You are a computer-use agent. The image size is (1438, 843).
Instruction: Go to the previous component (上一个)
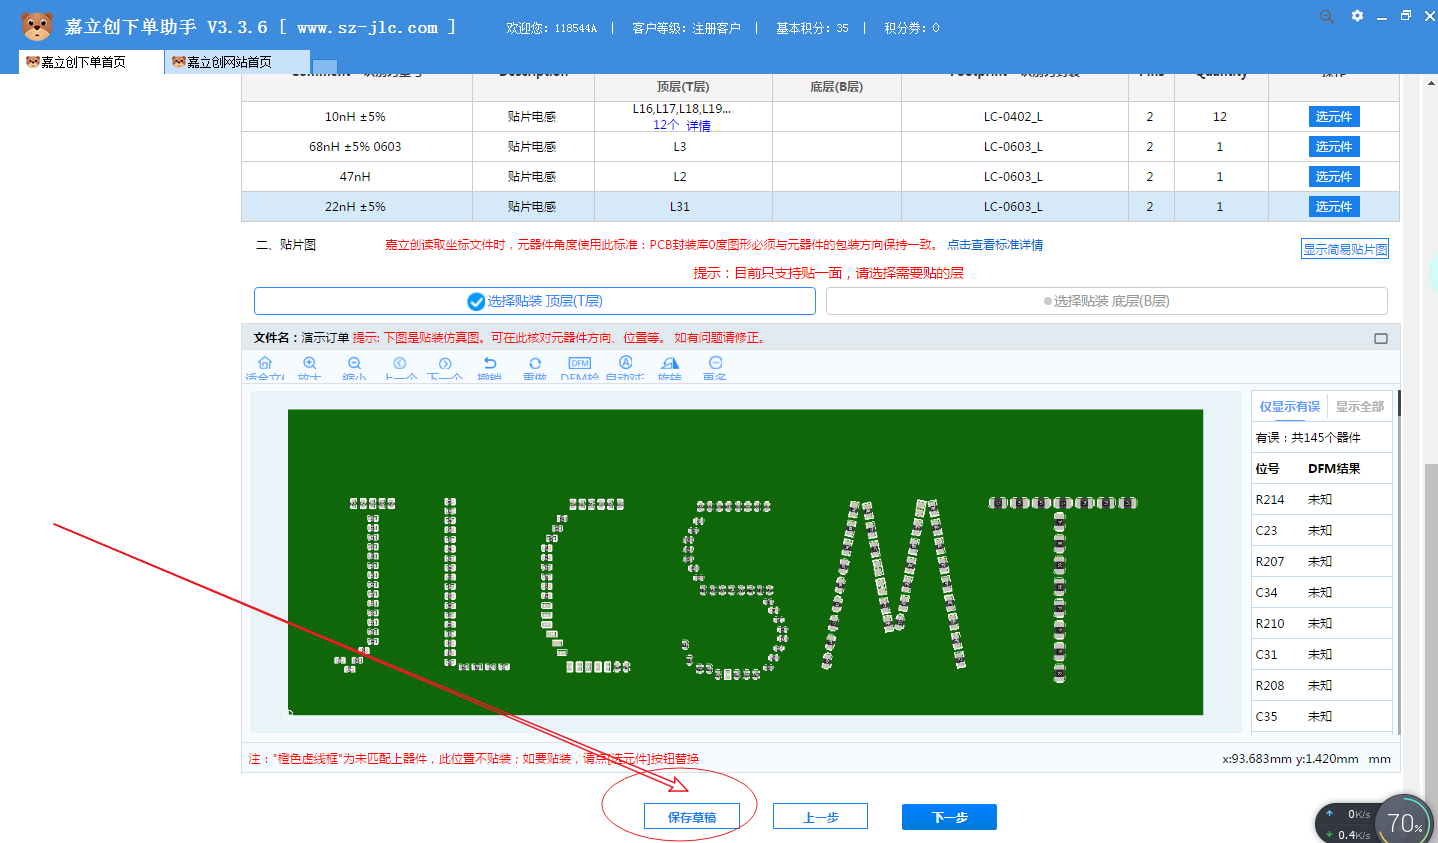(400, 365)
